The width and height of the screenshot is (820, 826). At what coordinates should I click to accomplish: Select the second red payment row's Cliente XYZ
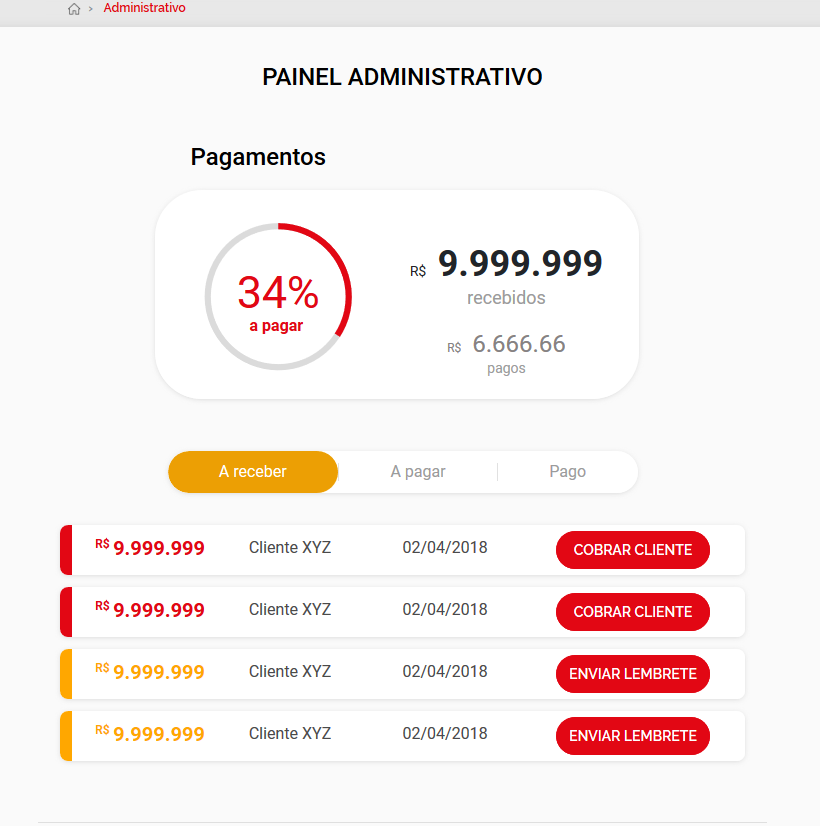290,609
